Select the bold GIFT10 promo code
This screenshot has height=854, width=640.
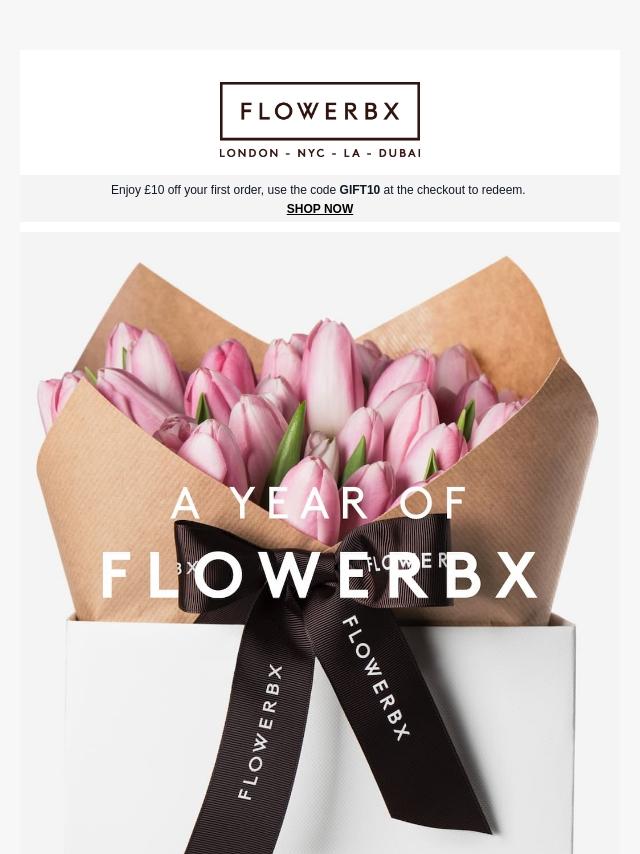pos(359,190)
